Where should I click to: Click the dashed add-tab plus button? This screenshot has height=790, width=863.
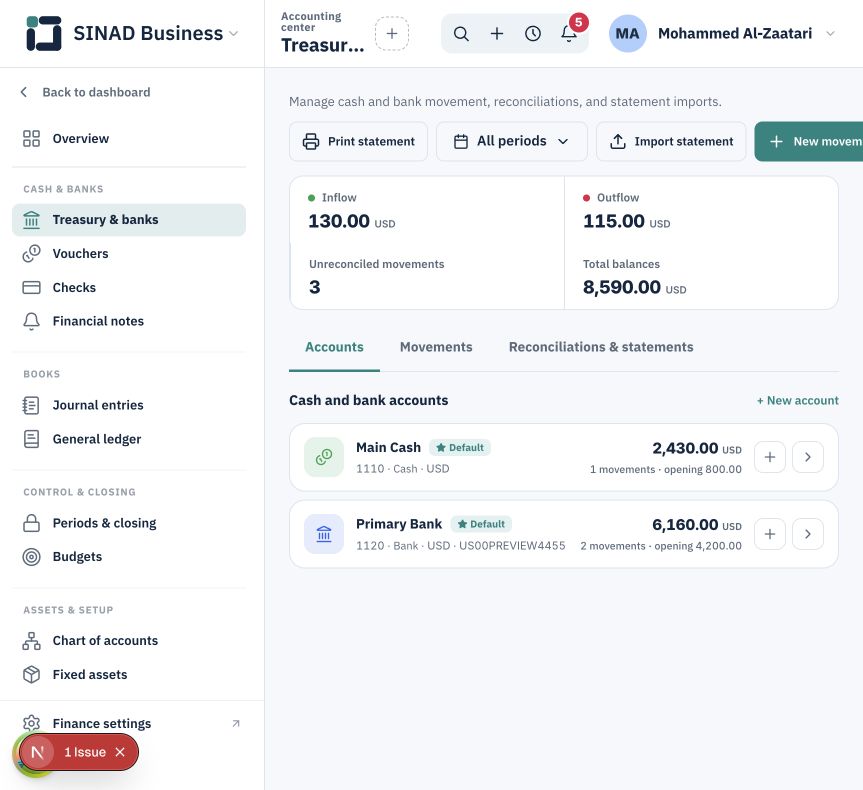(392, 34)
